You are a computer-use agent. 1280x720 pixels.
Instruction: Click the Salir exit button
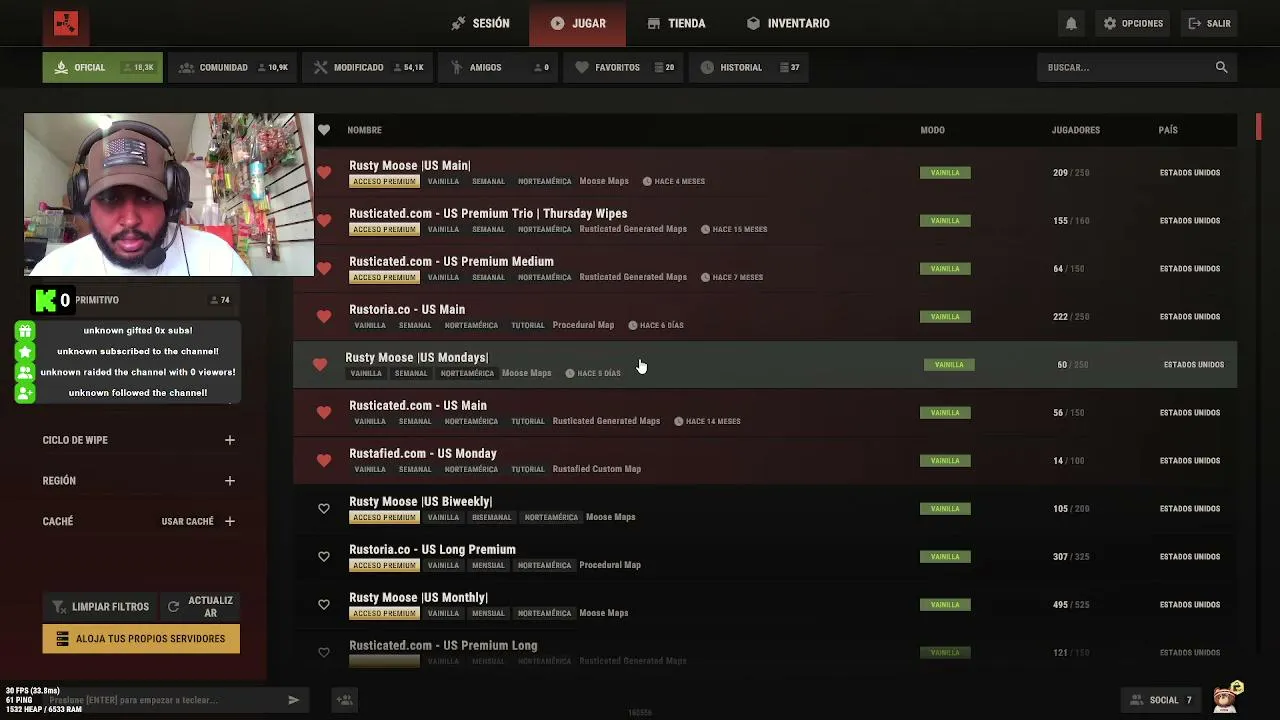(1209, 23)
